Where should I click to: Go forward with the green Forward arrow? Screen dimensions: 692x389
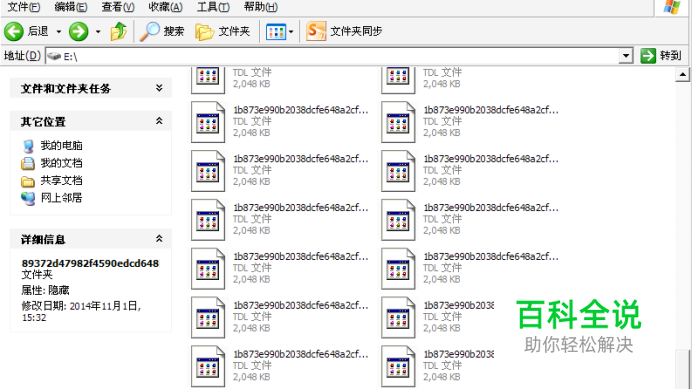click(79, 31)
